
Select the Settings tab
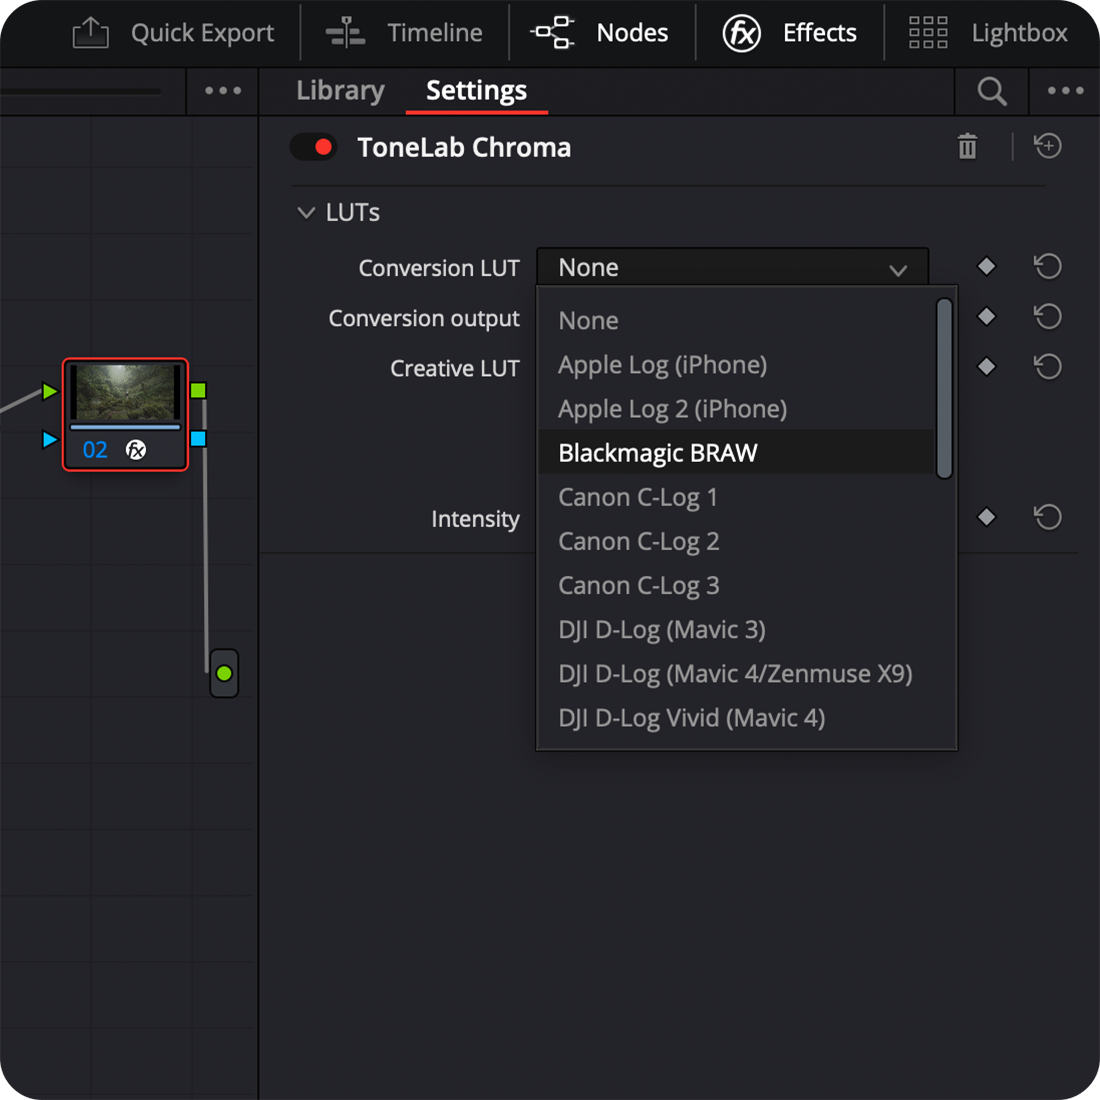[x=476, y=91]
